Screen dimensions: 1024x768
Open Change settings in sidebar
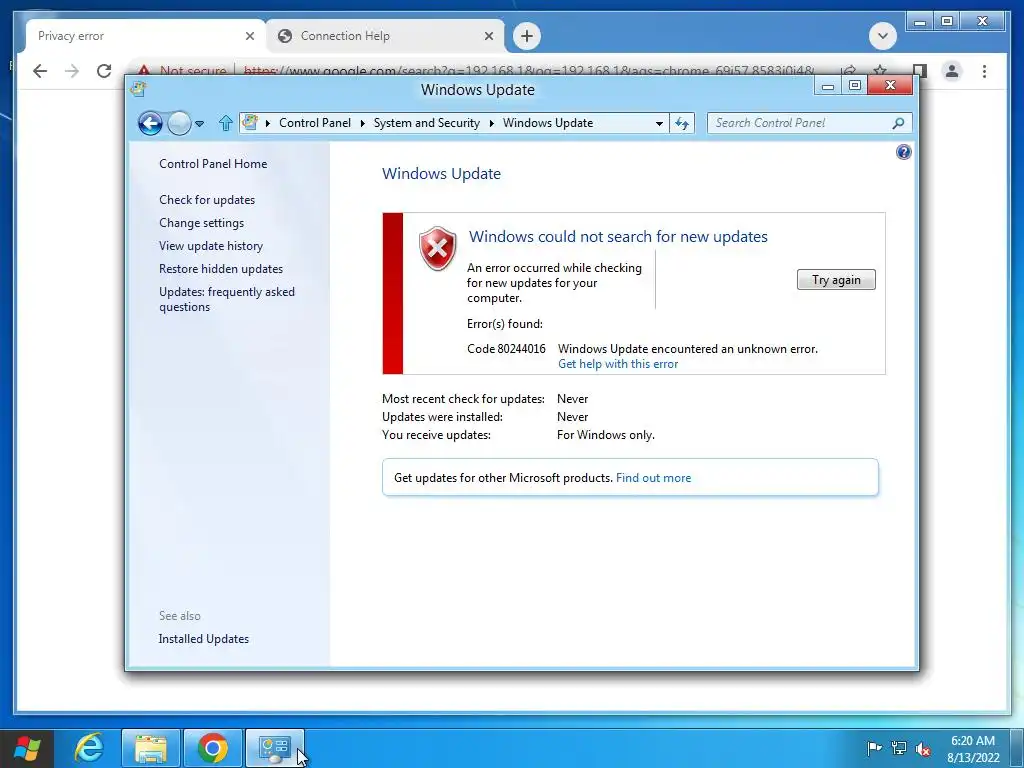[201, 223]
